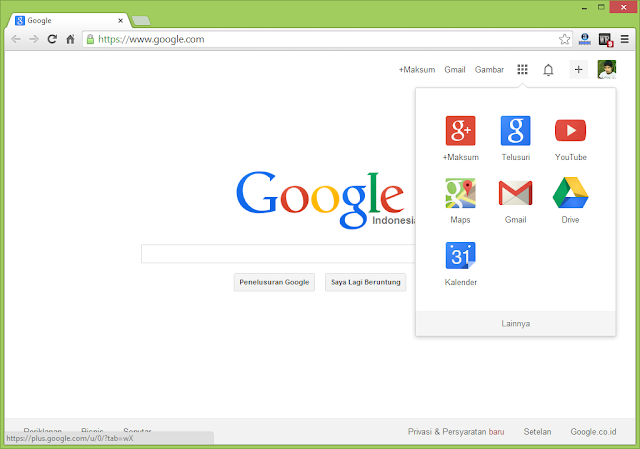Image resolution: width=640 pixels, height=449 pixels.
Task: Open the Google.co.id footer link
Action: 593,432
